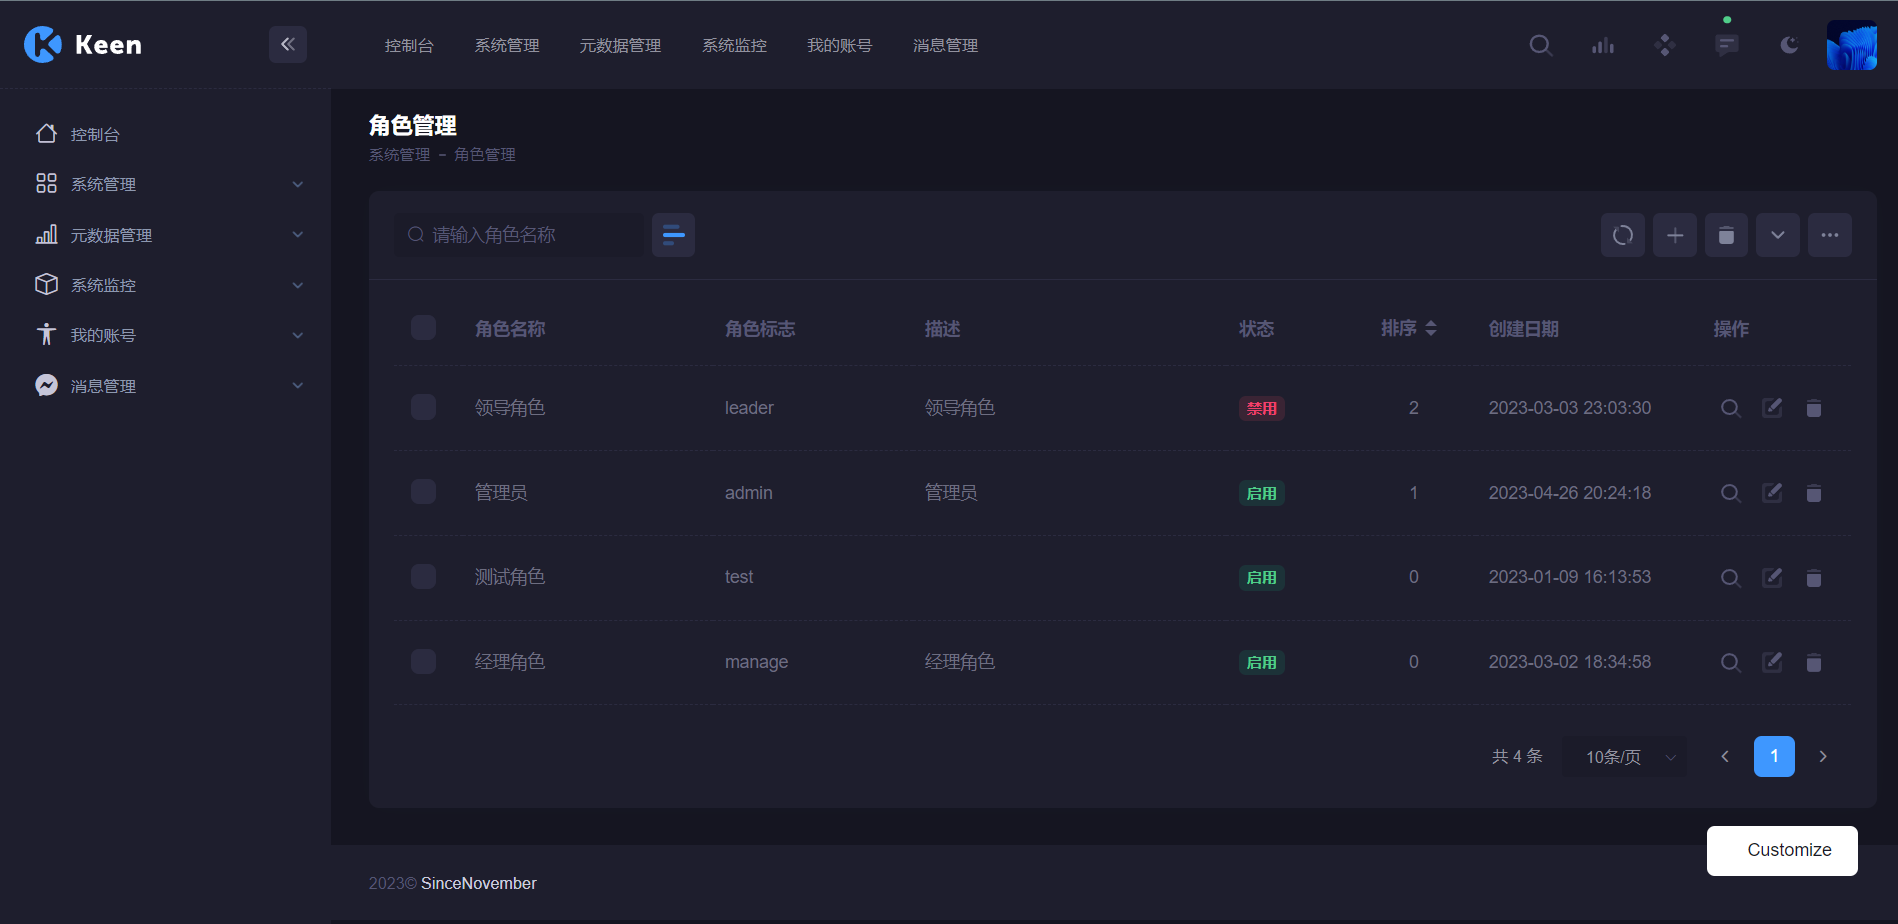Toggle dark mode moon icon
This screenshot has height=924, width=1898.
point(1789,45)
